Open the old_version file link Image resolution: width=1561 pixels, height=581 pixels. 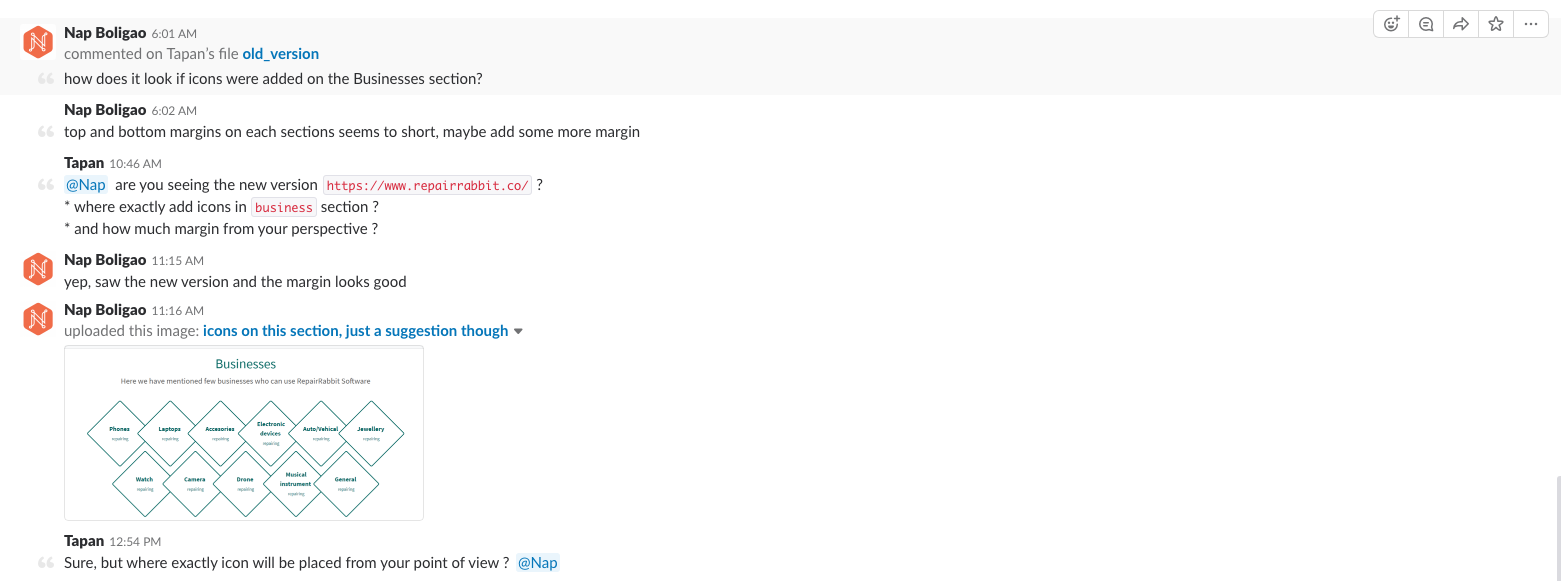(281, 54)
